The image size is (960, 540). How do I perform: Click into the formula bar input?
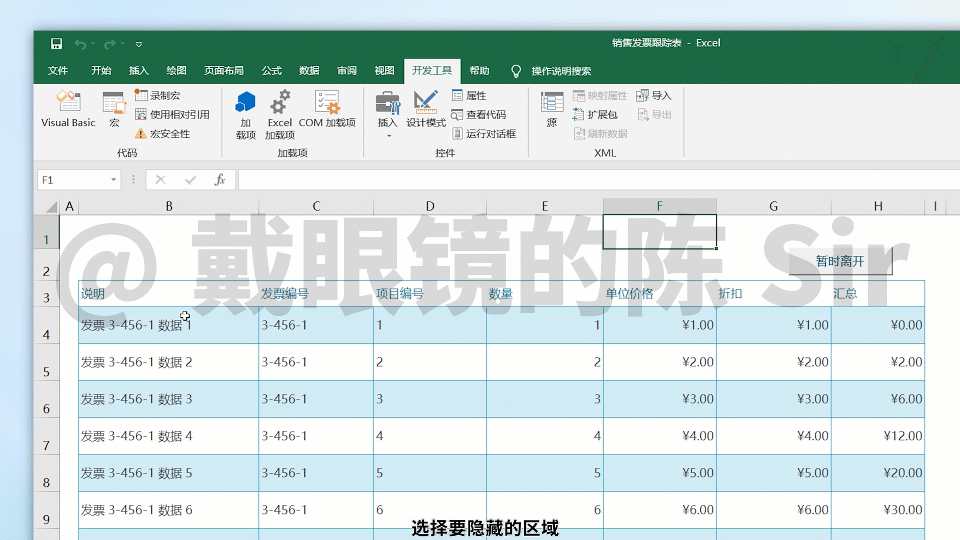(599, 180)
